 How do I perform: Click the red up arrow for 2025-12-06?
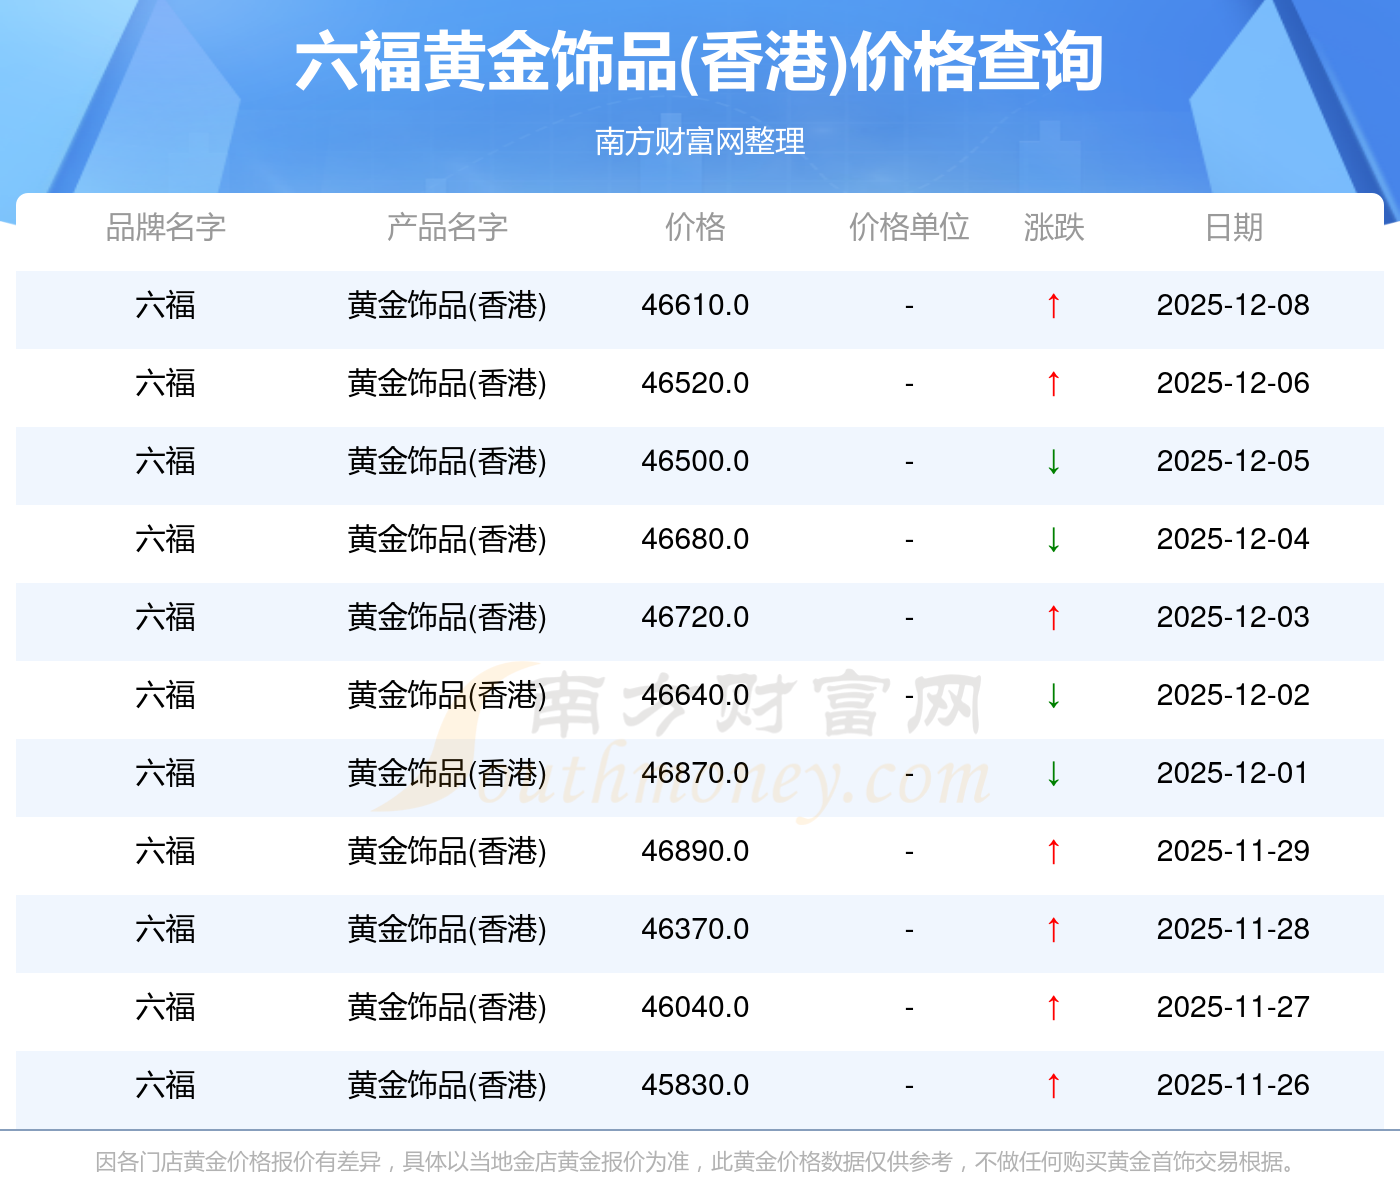coord(1053,383)
